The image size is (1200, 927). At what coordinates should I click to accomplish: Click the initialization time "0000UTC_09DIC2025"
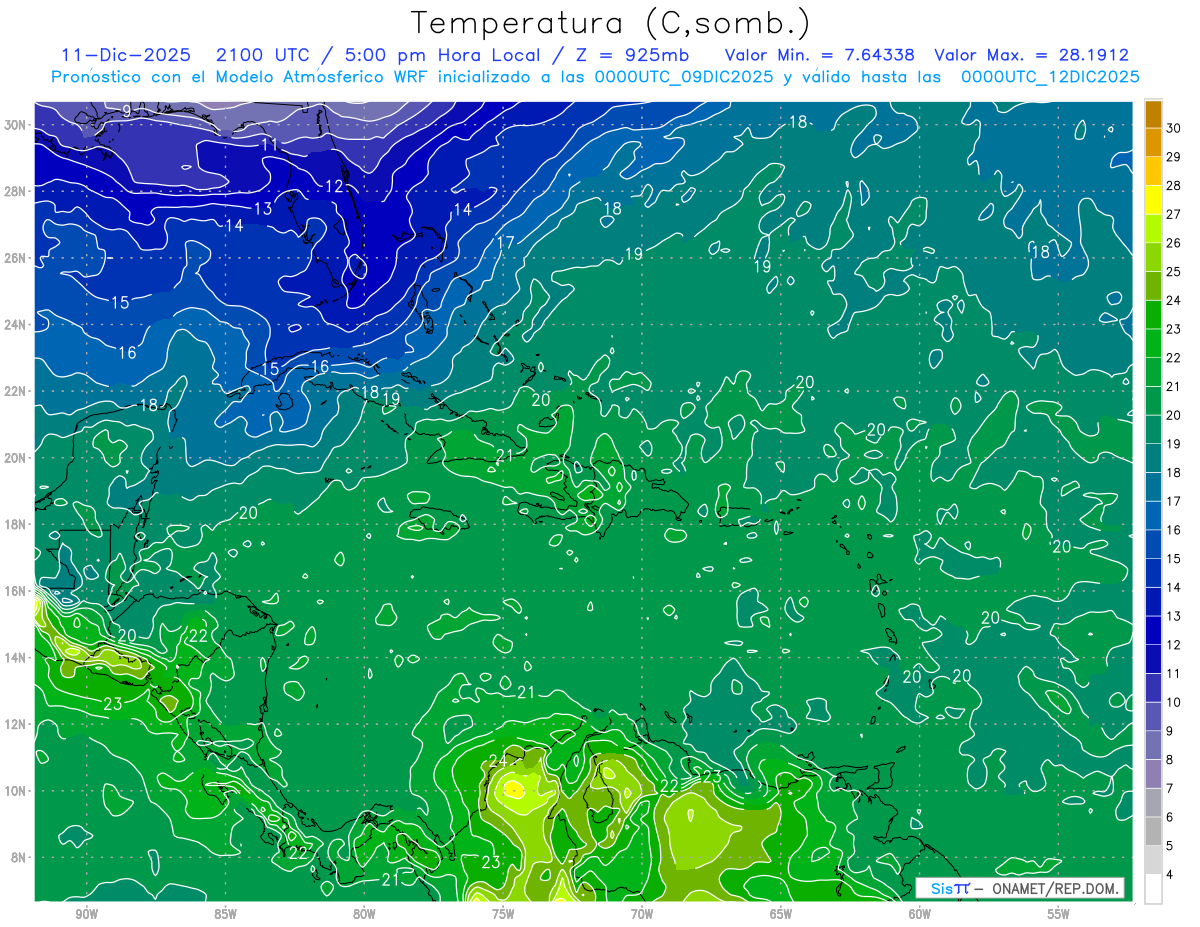point(684,77)
